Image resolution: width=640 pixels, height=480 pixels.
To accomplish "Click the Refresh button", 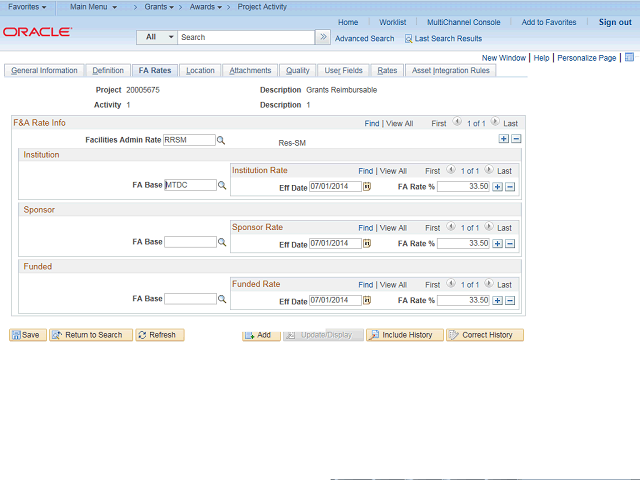I will (160, 335).
